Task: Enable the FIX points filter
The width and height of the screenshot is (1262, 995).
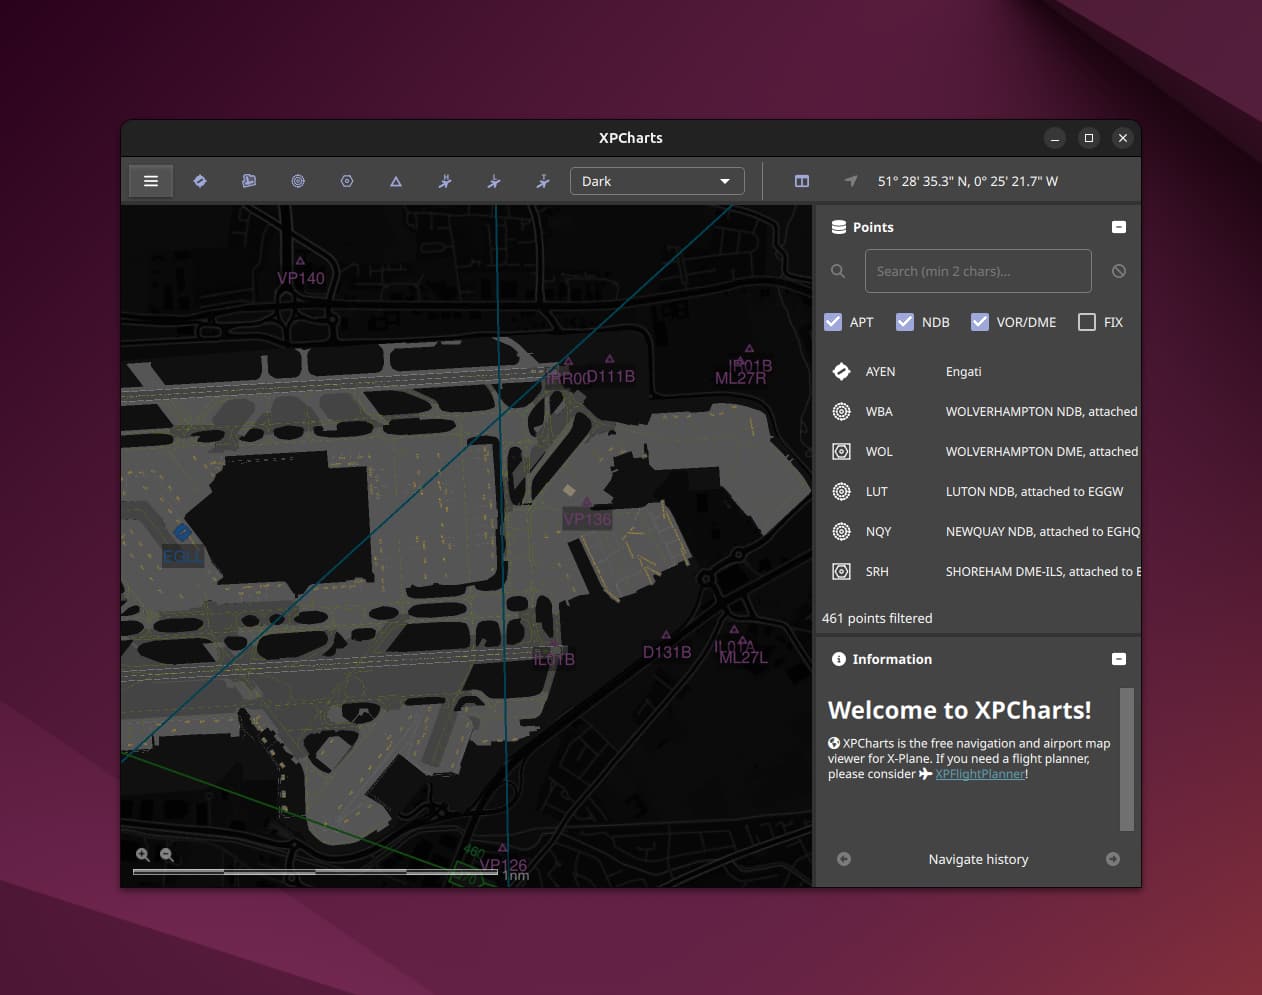Action: [1087, 322]
